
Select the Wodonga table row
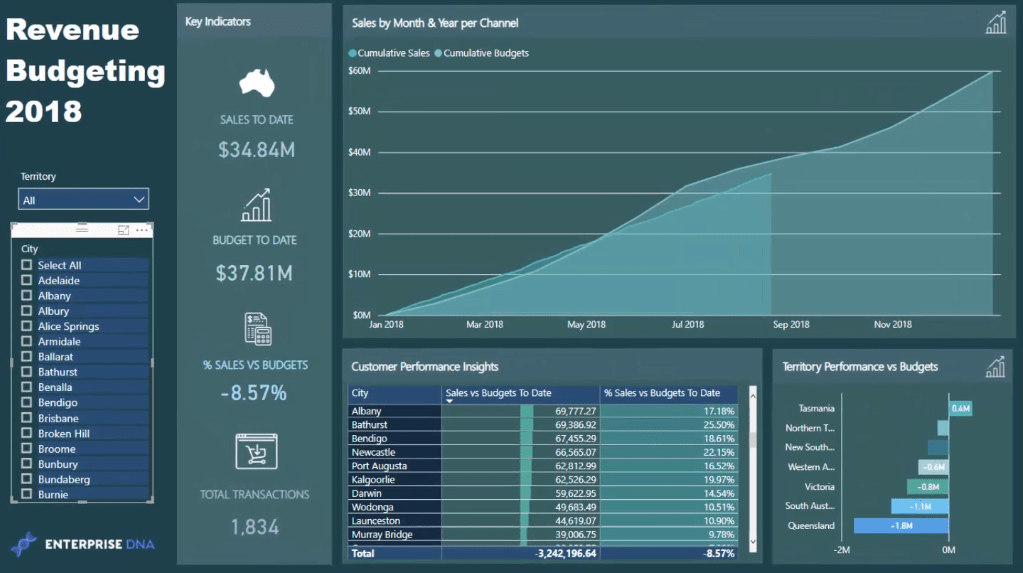543,507
